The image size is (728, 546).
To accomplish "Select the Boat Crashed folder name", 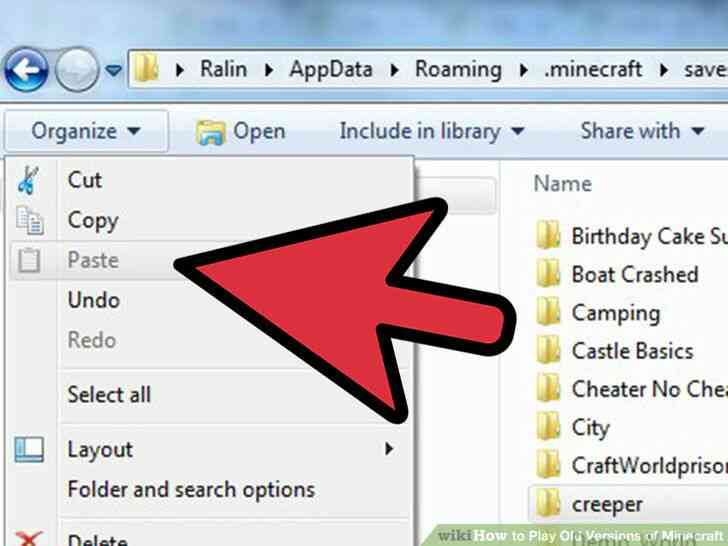I will [x=635, y=274].
